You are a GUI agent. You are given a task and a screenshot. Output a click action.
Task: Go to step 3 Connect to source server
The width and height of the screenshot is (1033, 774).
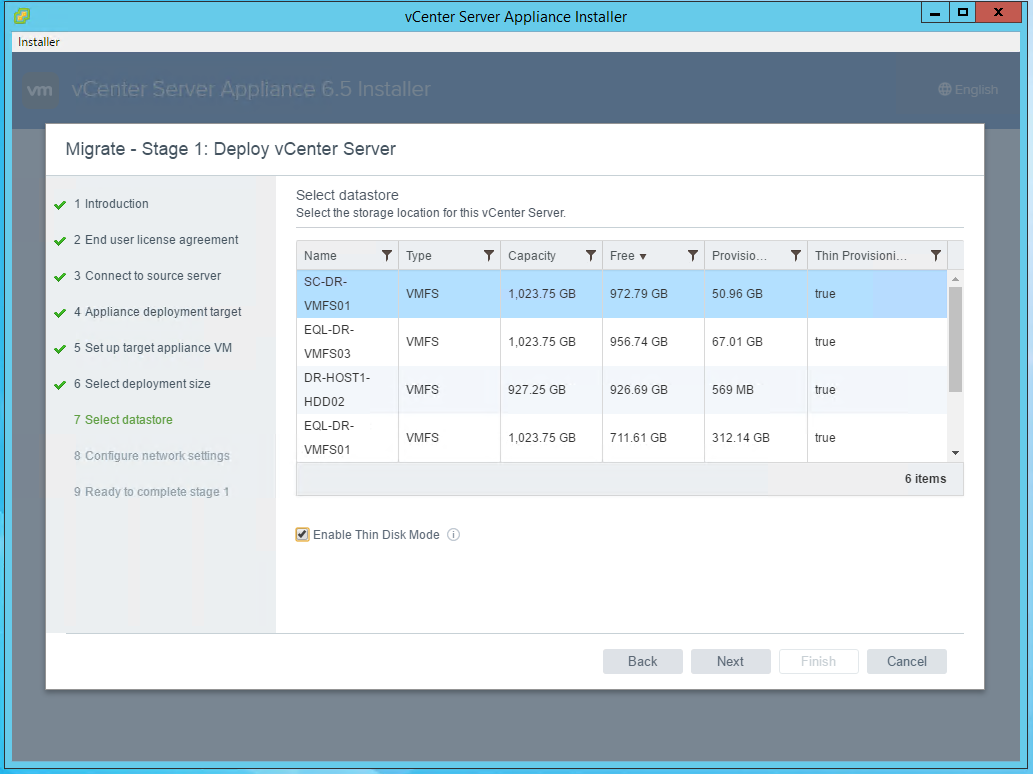point(147,276)
